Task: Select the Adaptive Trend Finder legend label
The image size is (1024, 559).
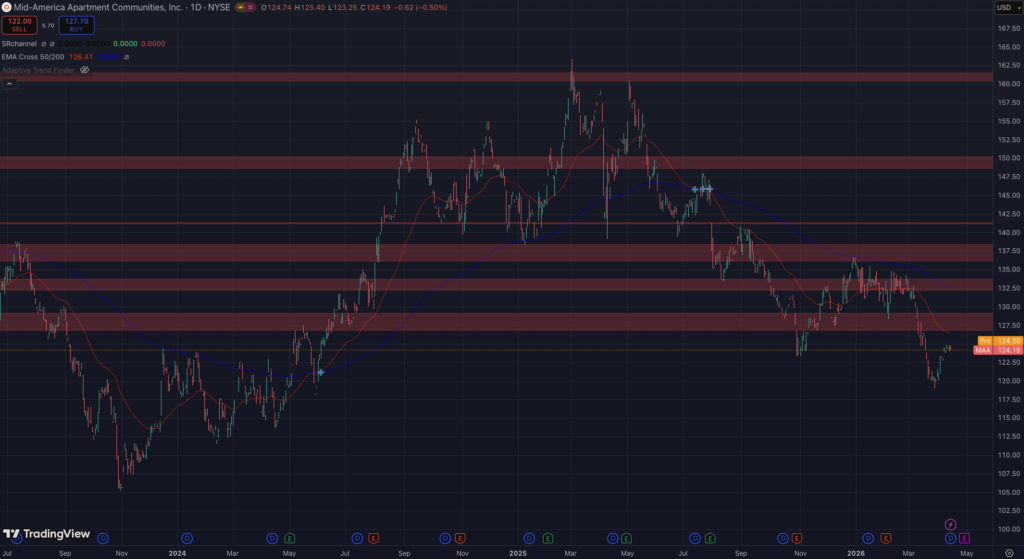Action: [x=38, y=70]
